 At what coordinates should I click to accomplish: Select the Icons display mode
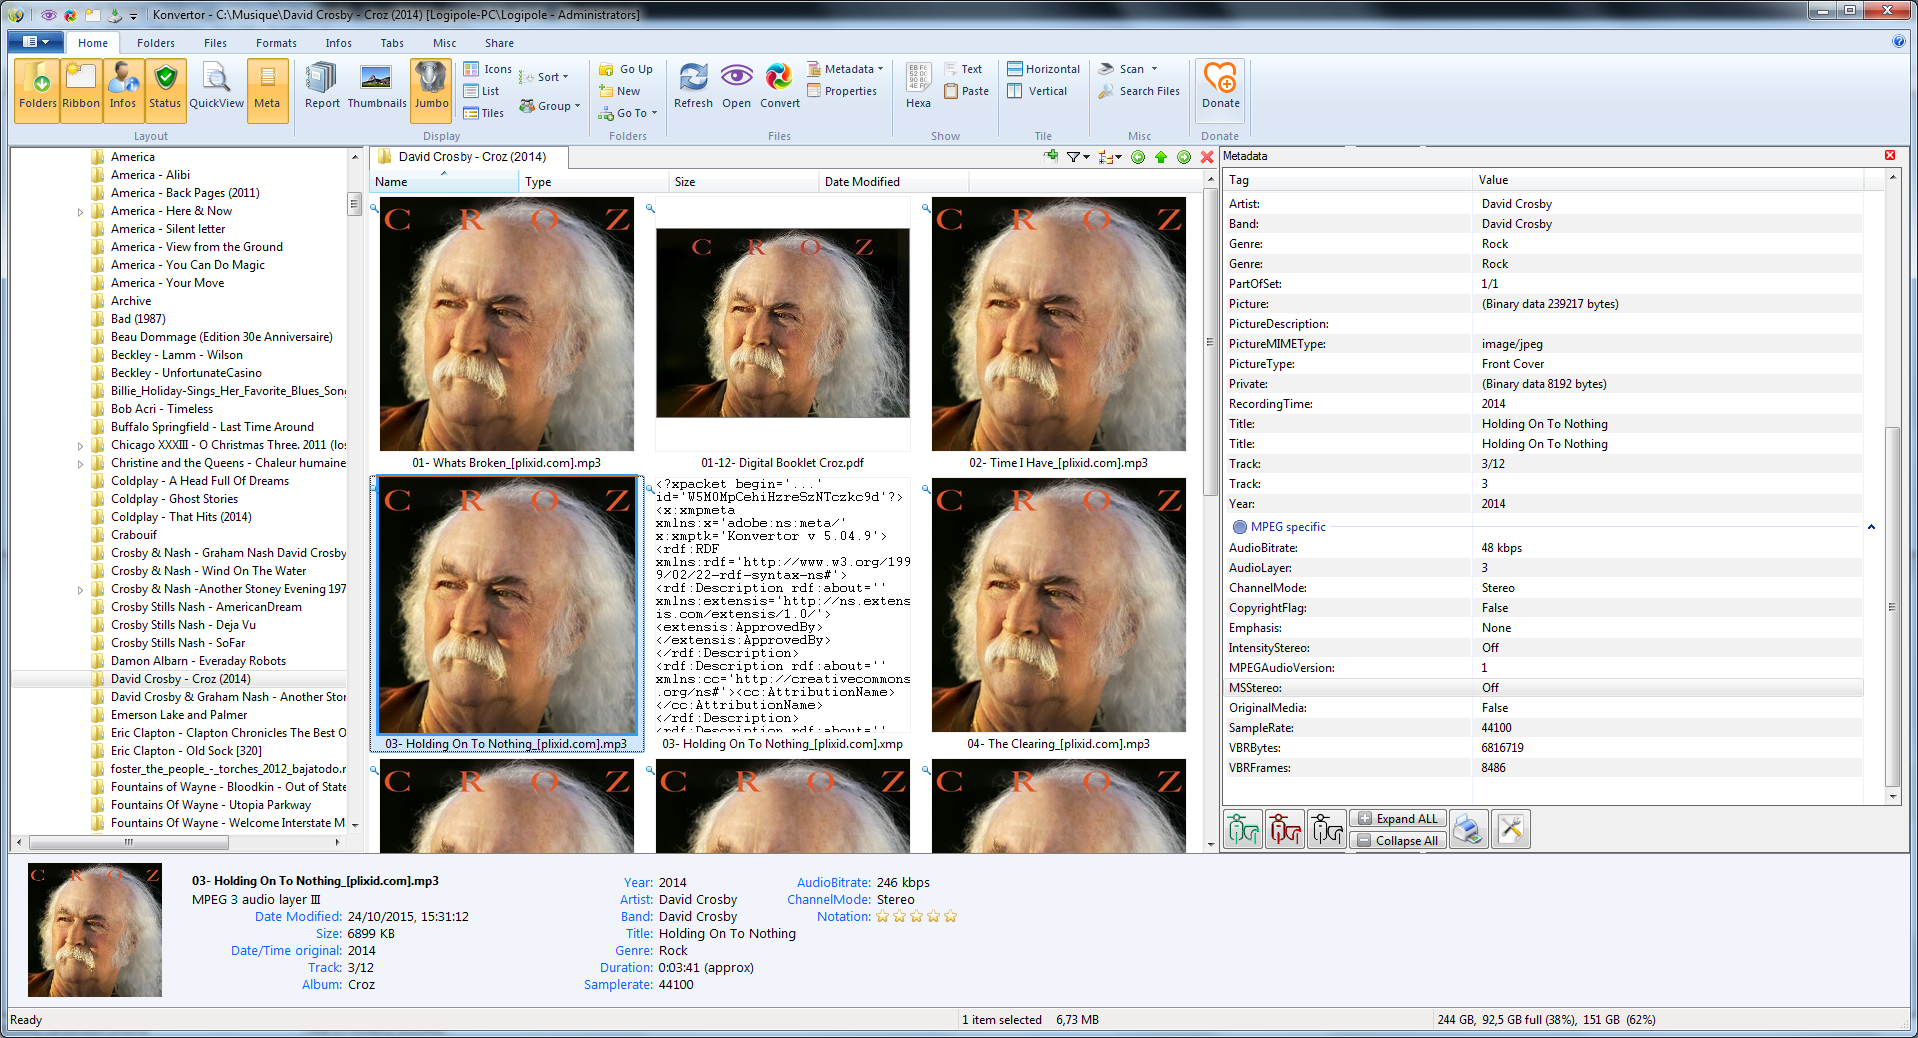(487, 69)
